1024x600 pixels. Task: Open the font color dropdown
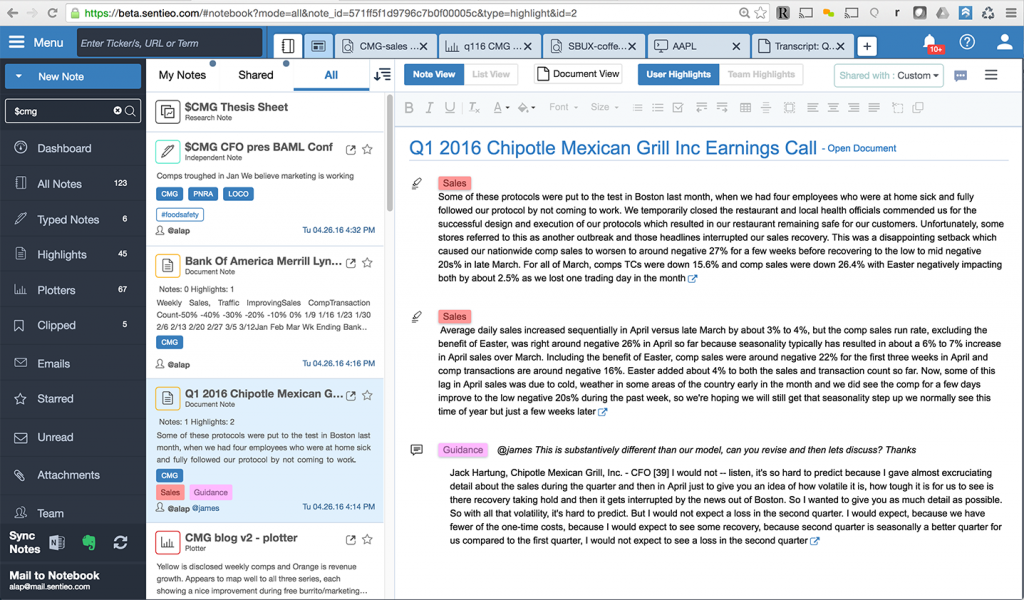pos(501,108)
